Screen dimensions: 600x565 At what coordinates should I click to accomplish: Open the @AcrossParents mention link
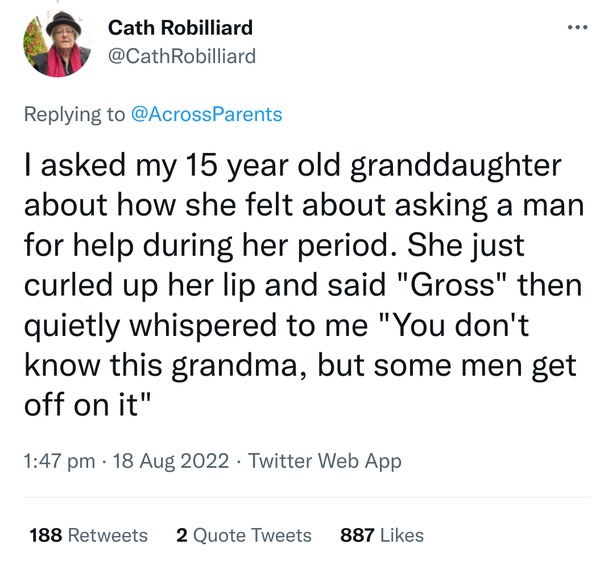point(207,114)
